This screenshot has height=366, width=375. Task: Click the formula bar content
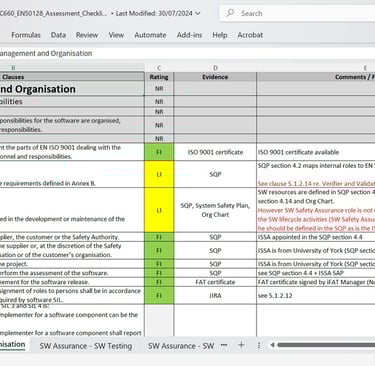[x=187, y=53]
